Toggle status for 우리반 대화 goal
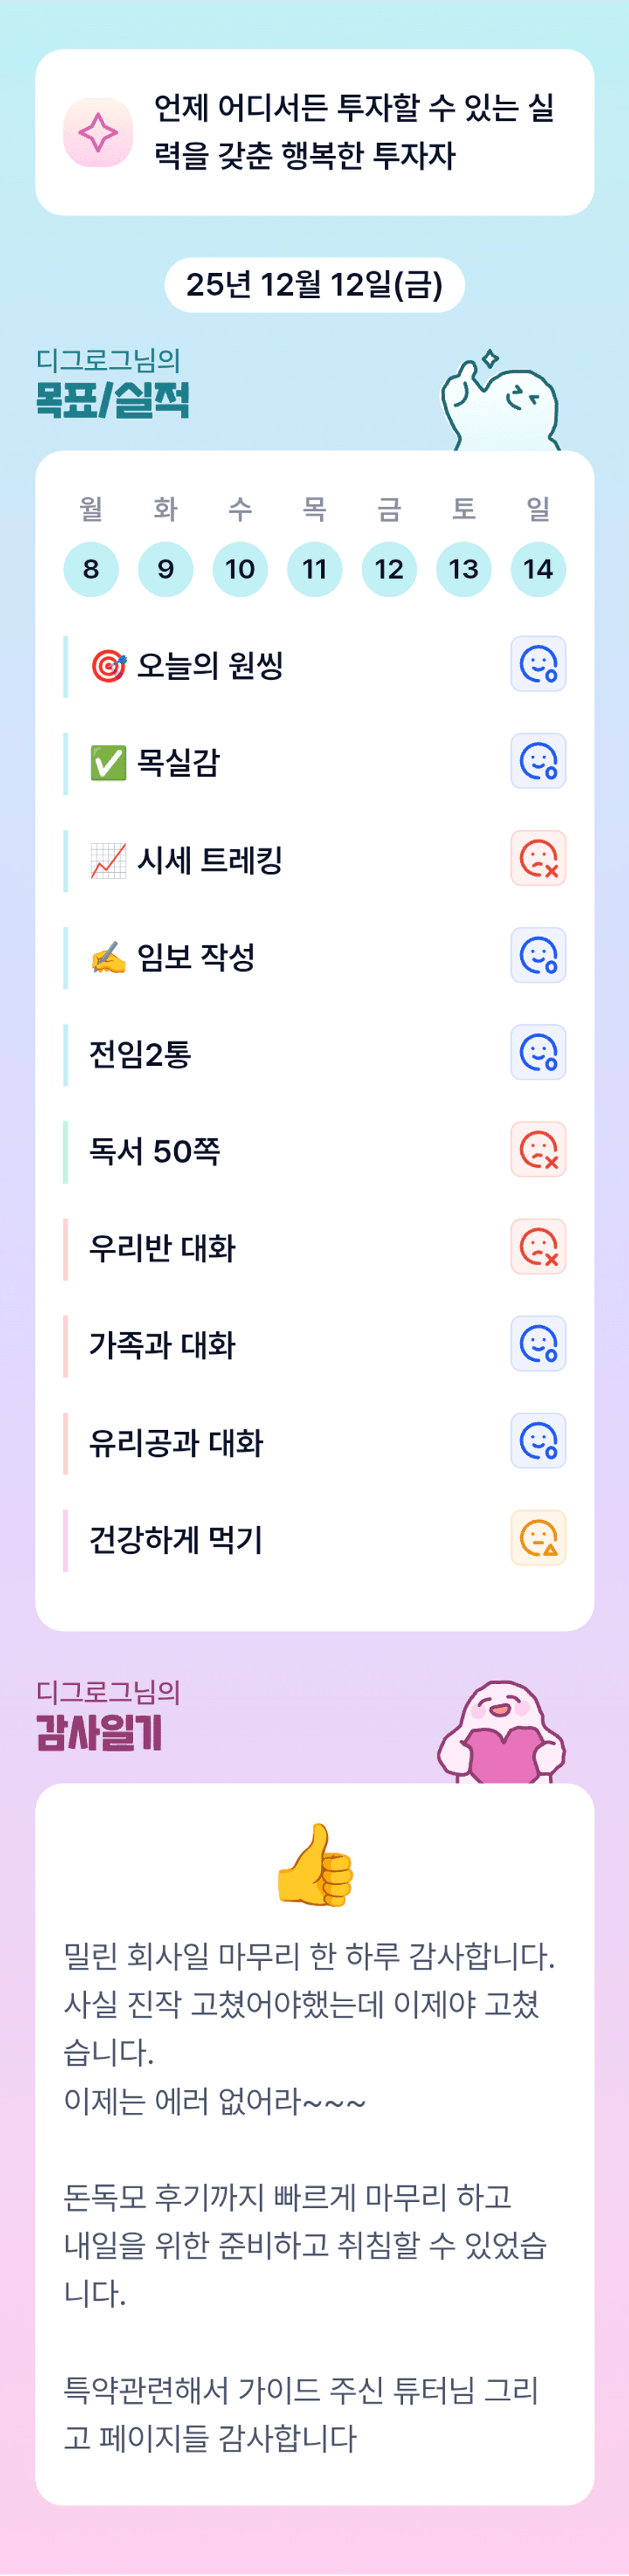This screenshot has height=2576, width=629. click(x=538, y=1246)
